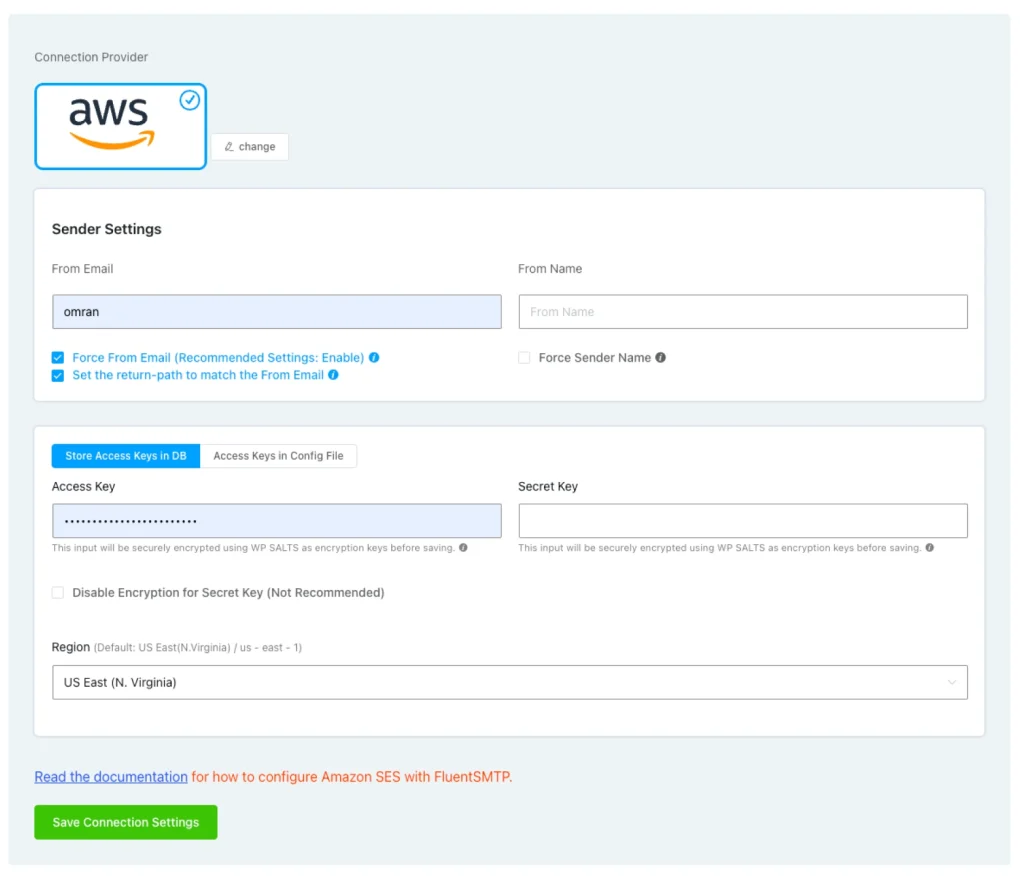Viewport: 1024px width, 881px height.
Task: Click Save Connection Settings button
Action: click(126, 822)
